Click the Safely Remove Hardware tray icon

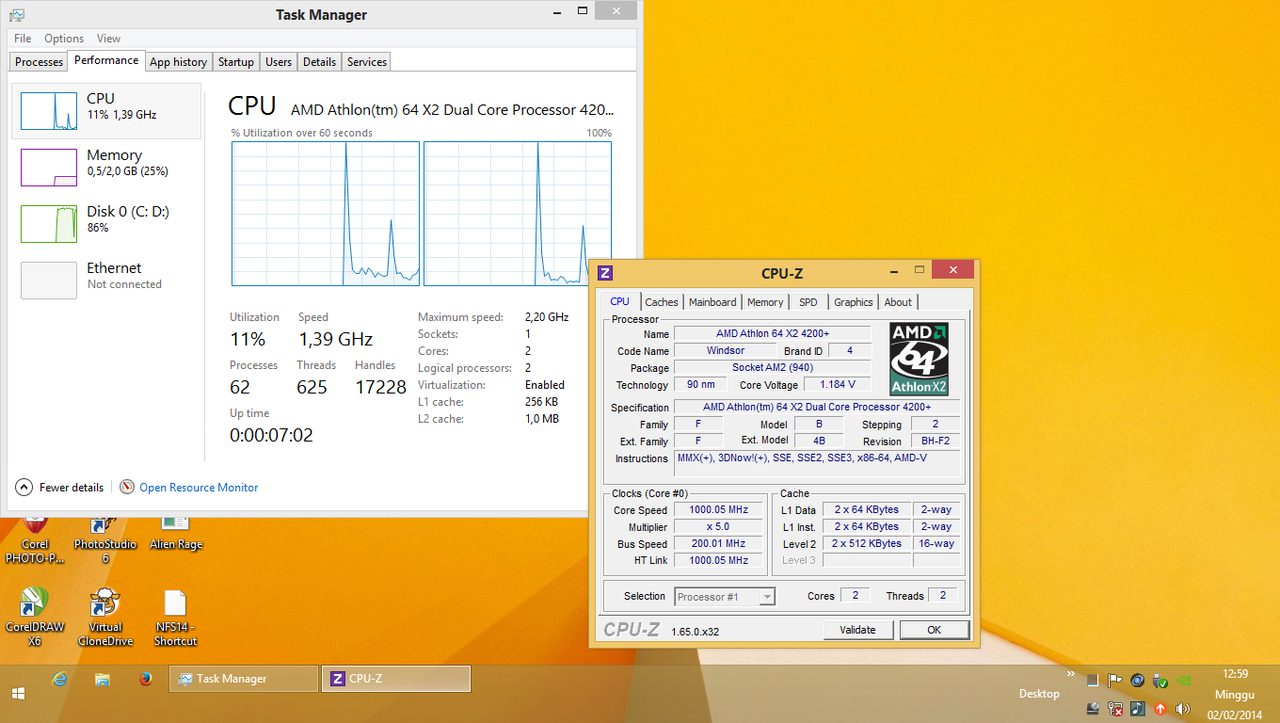[1160, 680]
